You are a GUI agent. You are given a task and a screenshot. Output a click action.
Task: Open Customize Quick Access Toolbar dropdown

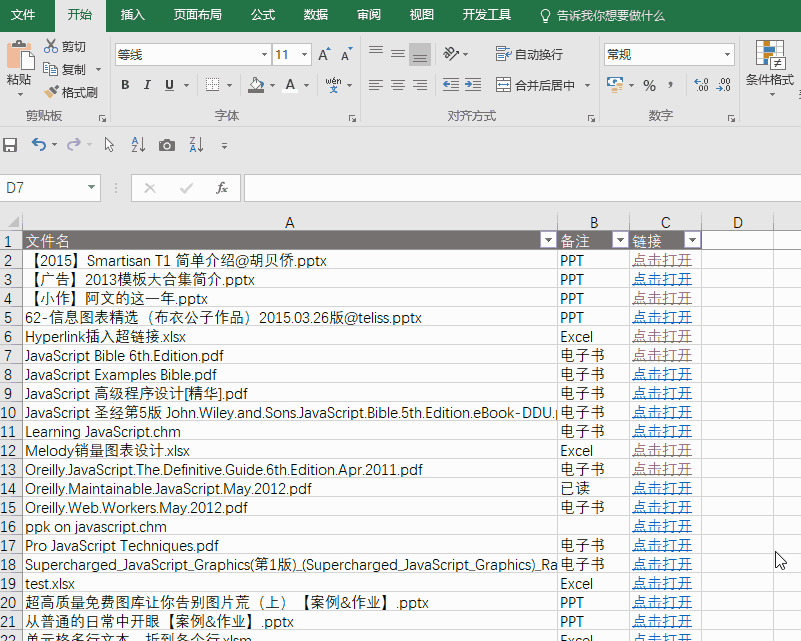(224, 146)
